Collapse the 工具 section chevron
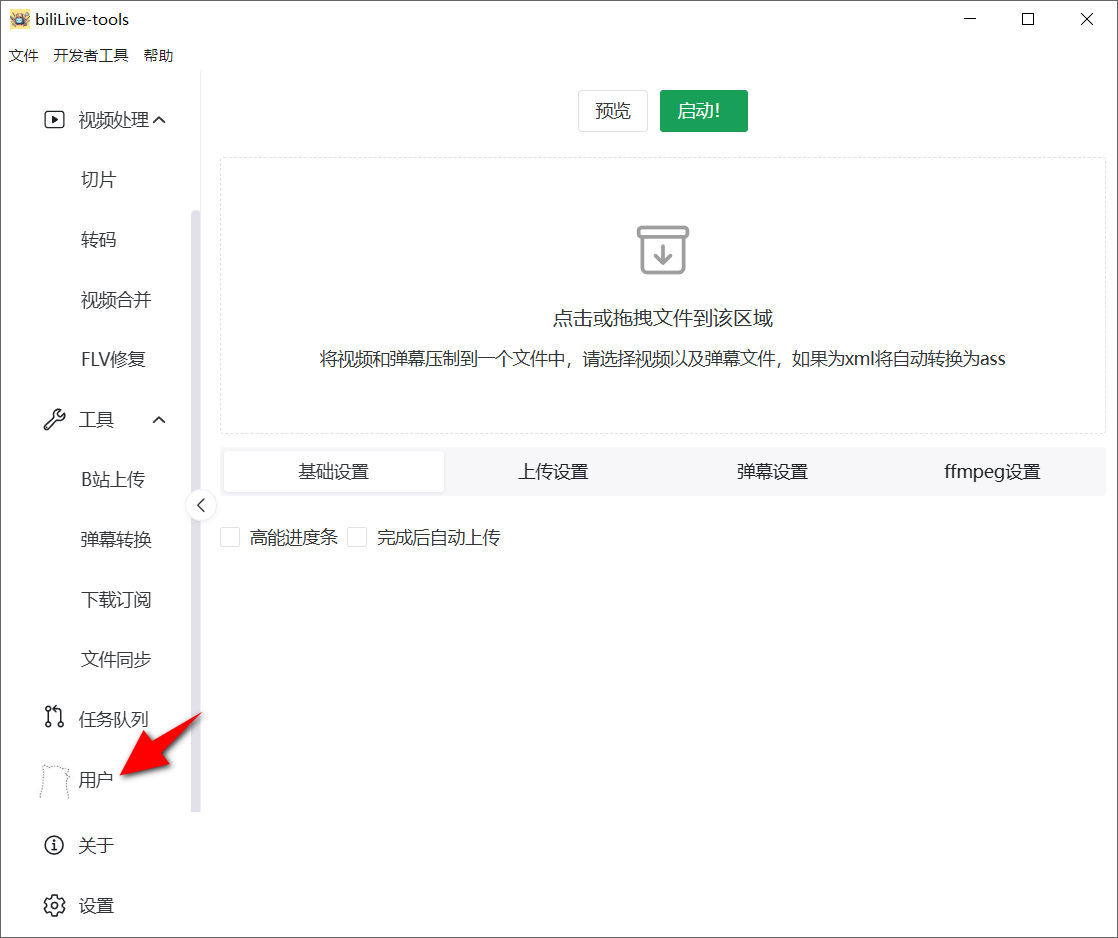The height and width of the screenshot is (938, 1118). coord(158,419)
